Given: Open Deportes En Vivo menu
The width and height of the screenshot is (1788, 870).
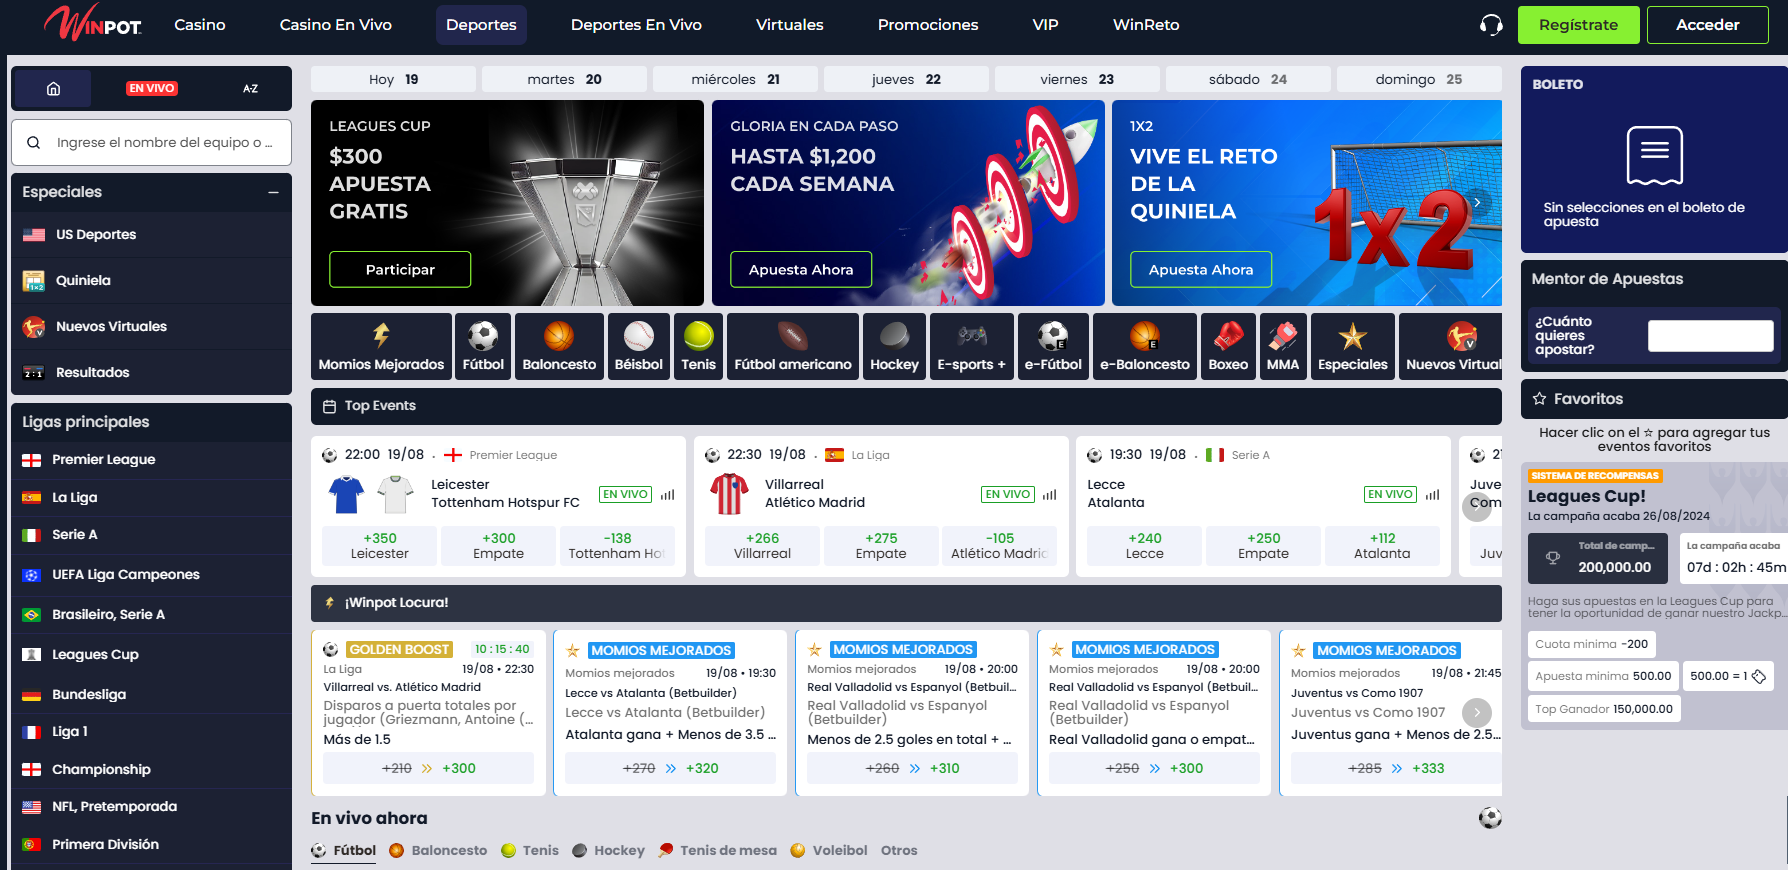Looking at the screenshot, I should tap(636, 25).
